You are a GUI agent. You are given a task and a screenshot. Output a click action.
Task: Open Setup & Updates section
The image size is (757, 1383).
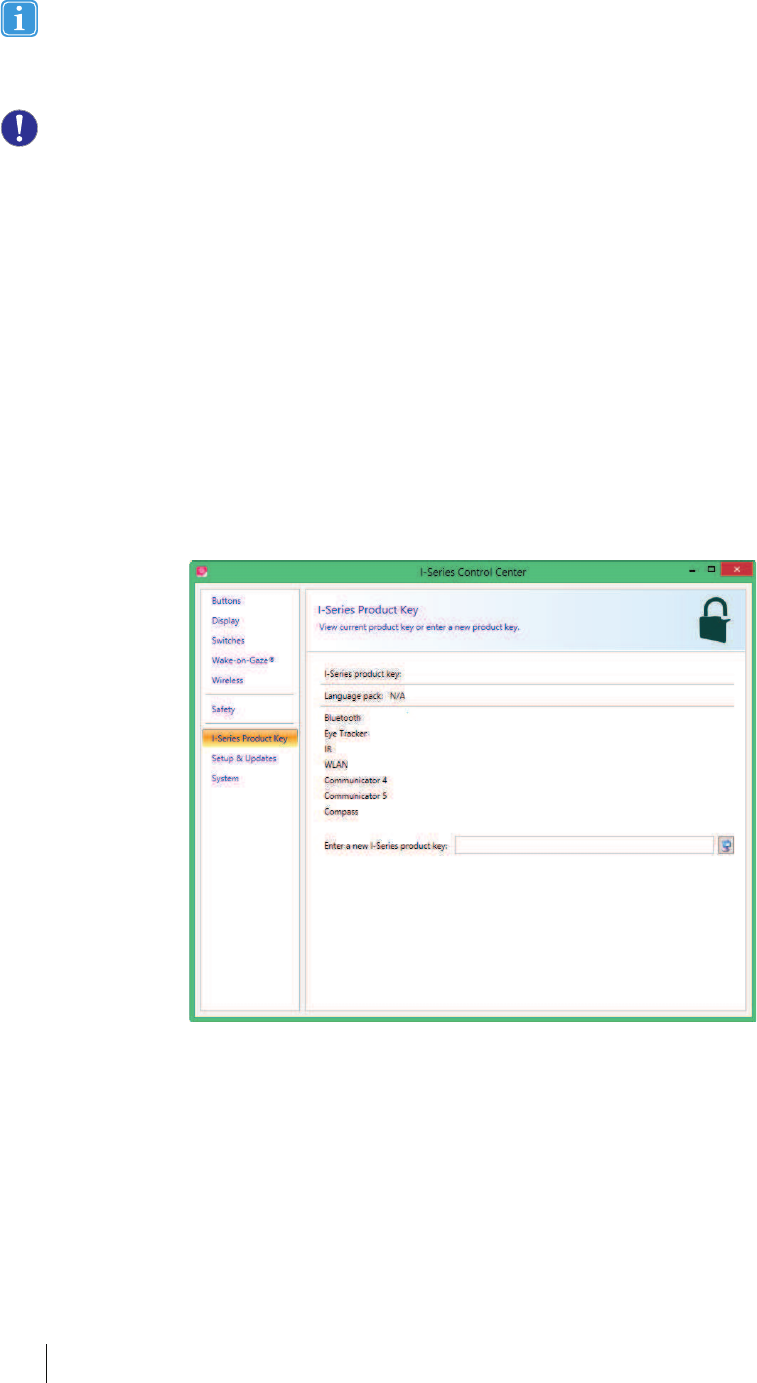[244, 758]
